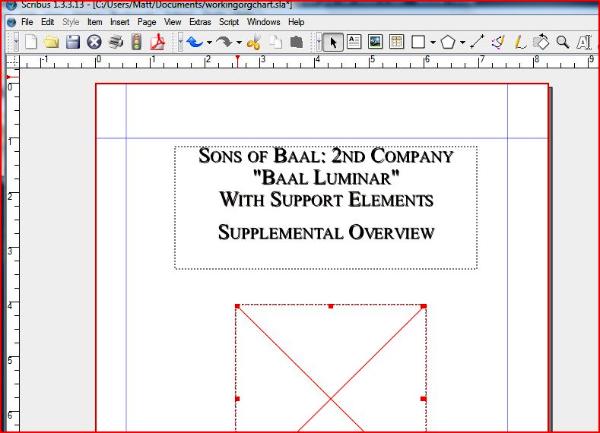The width and height of the screenshot is (600, 433).
Task: Select the Edit Contents of Frame tool
Action: click(584, 42)
